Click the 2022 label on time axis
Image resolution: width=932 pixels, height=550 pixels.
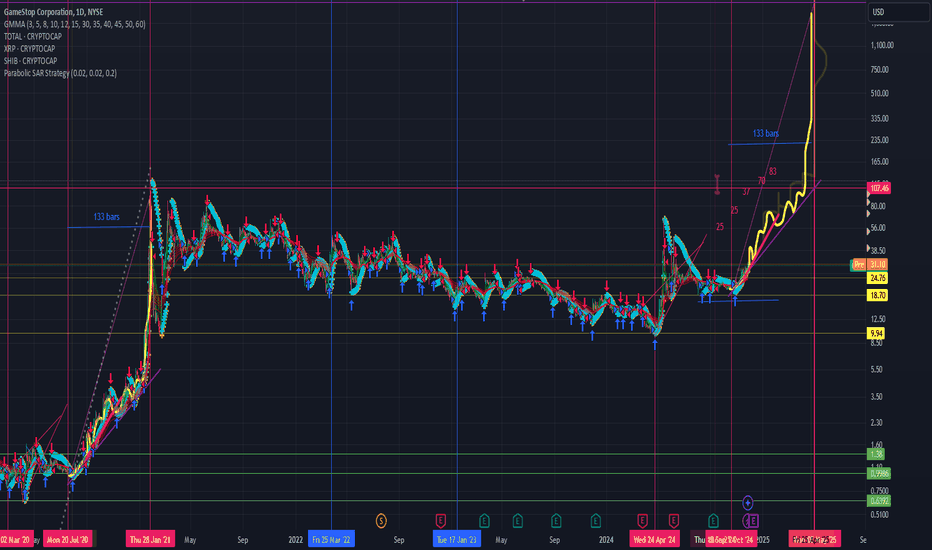point(295,540)
